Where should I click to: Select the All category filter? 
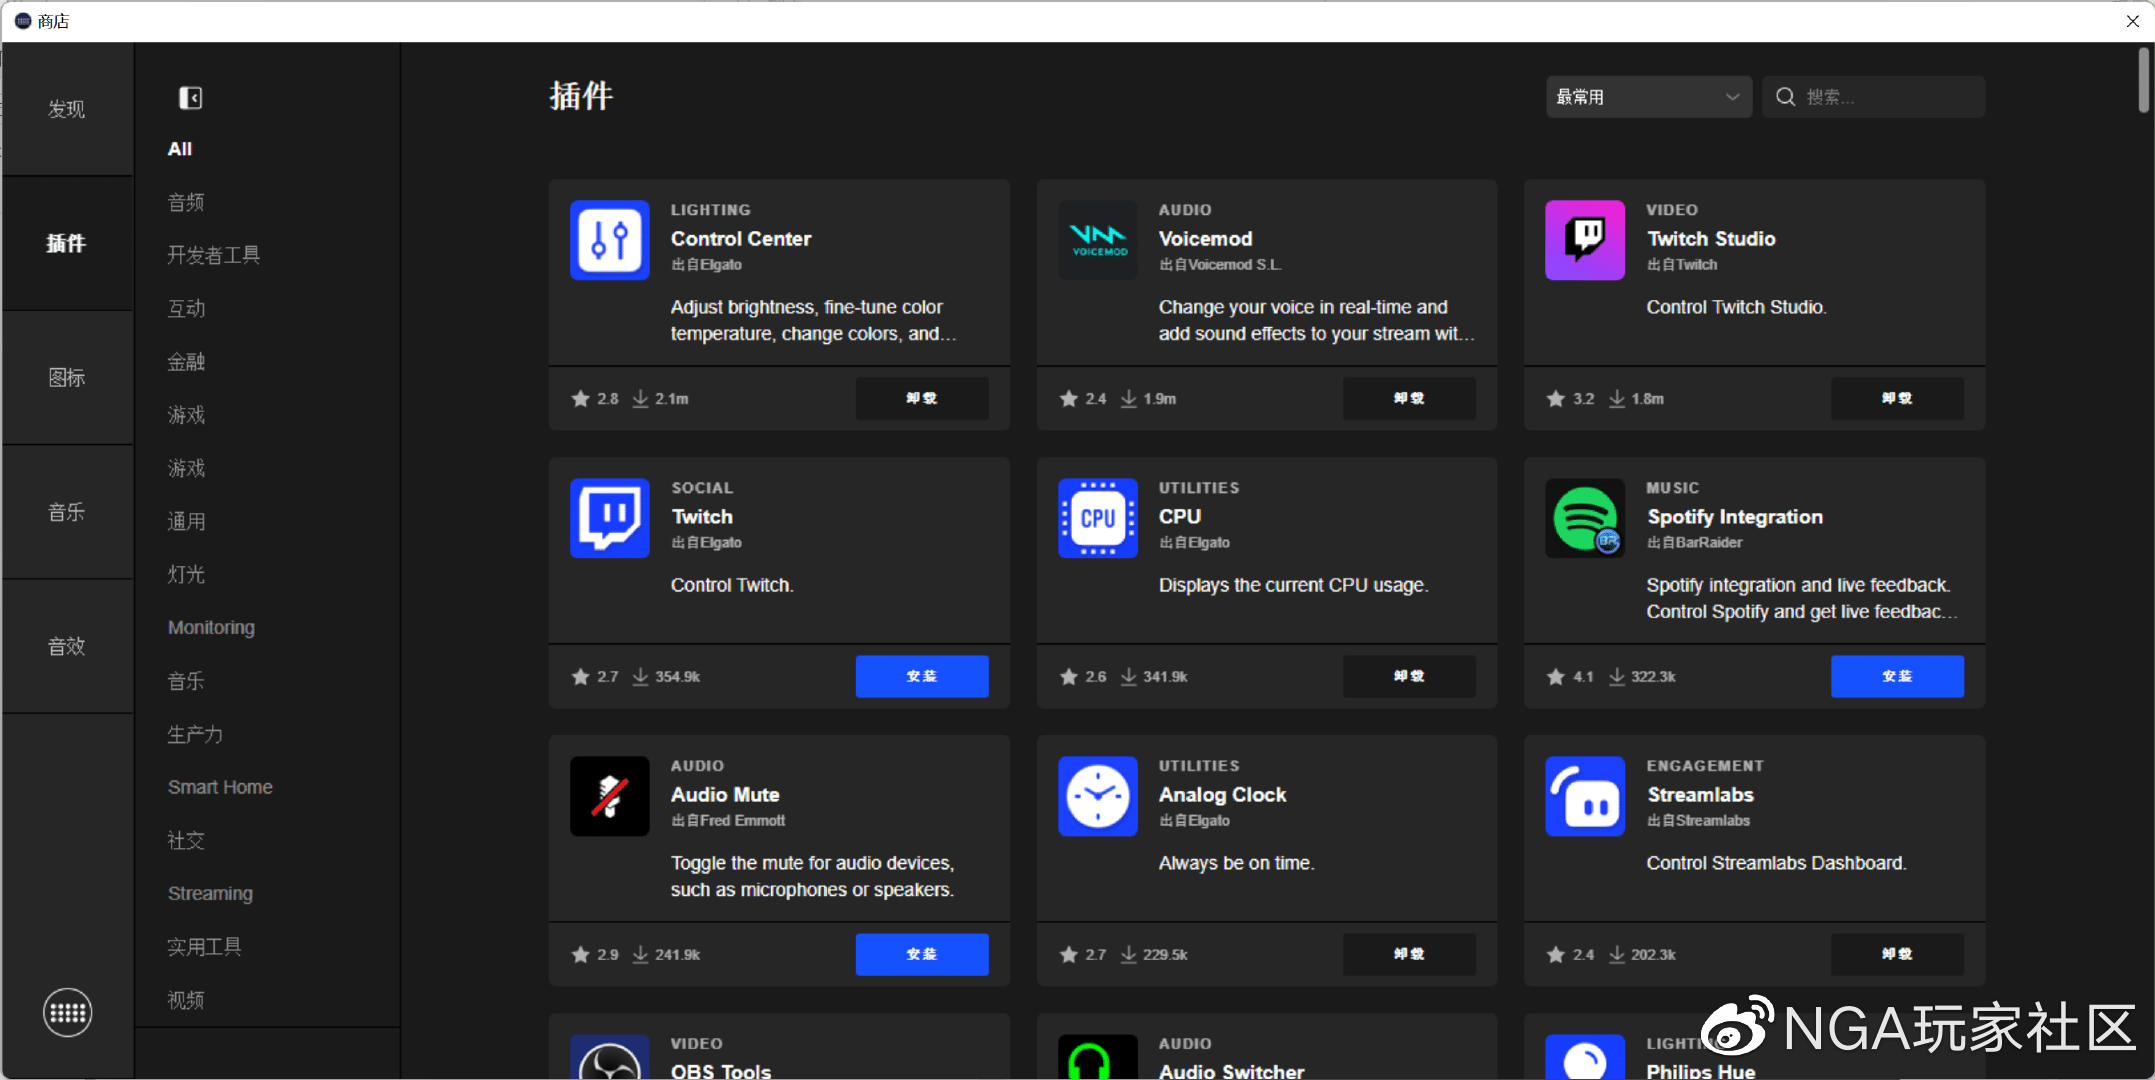coord(180,149)
